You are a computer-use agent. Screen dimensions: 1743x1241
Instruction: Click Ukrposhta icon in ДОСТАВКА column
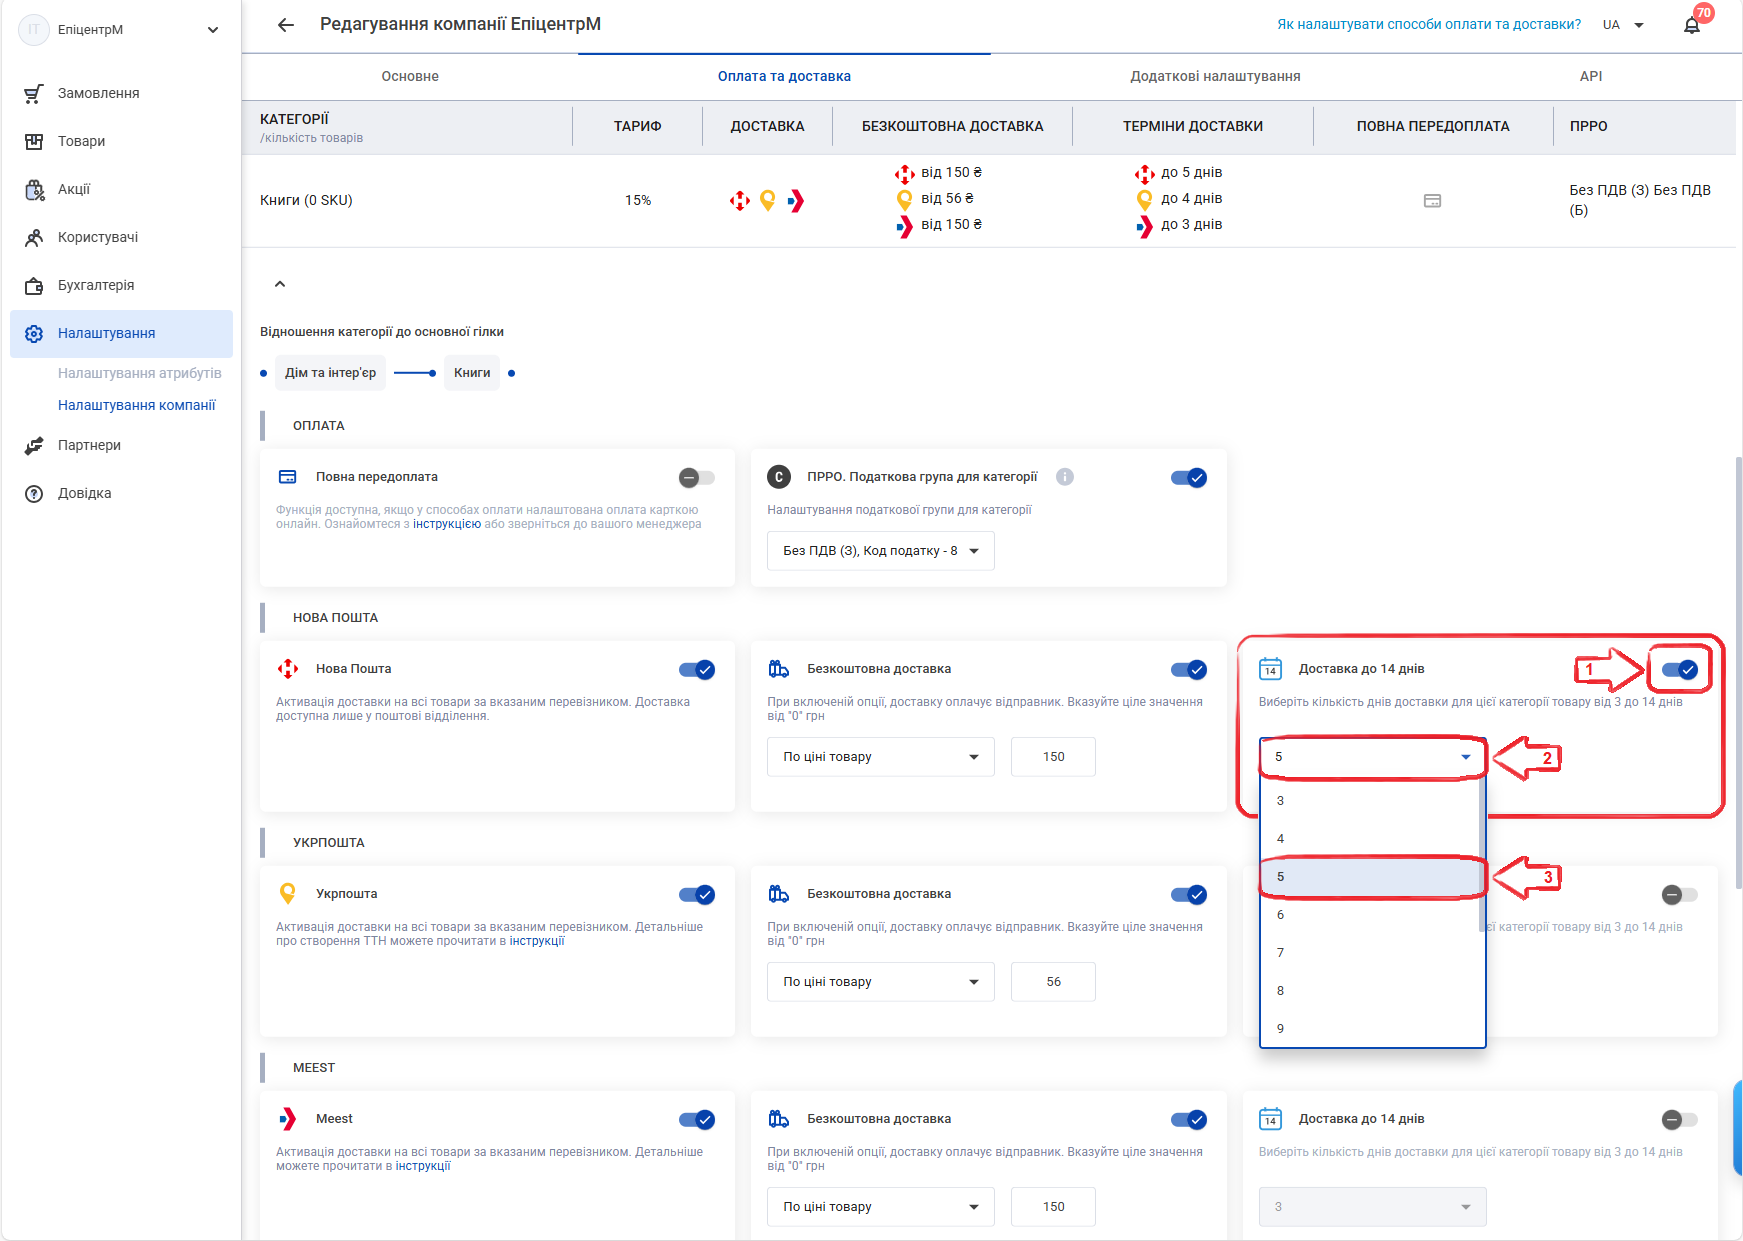768,201
